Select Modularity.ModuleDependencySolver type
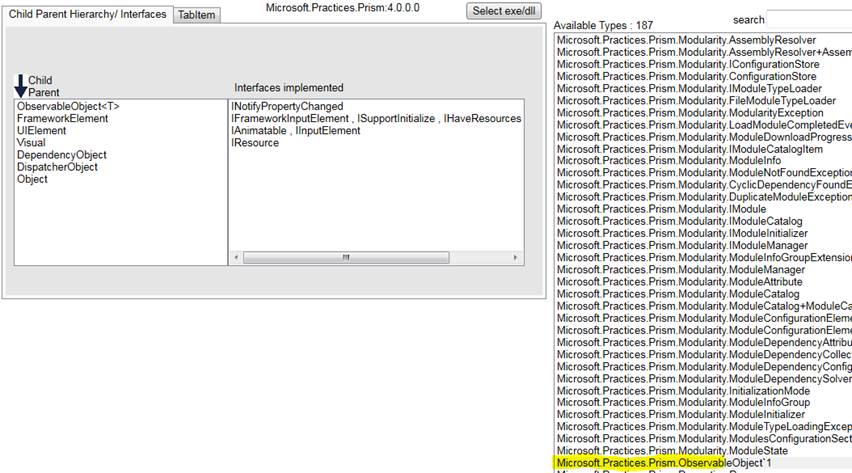852x473 pixels. coord(704,378)
